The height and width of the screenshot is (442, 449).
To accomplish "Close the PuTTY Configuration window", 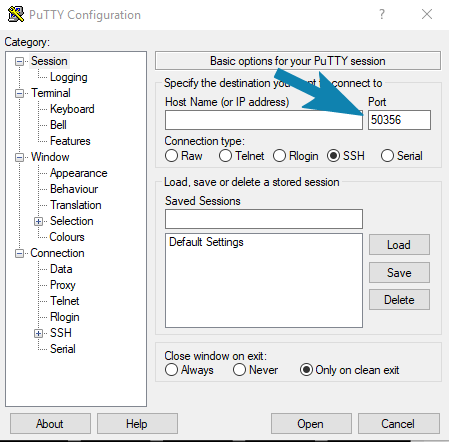I will [x=427, y=14].
